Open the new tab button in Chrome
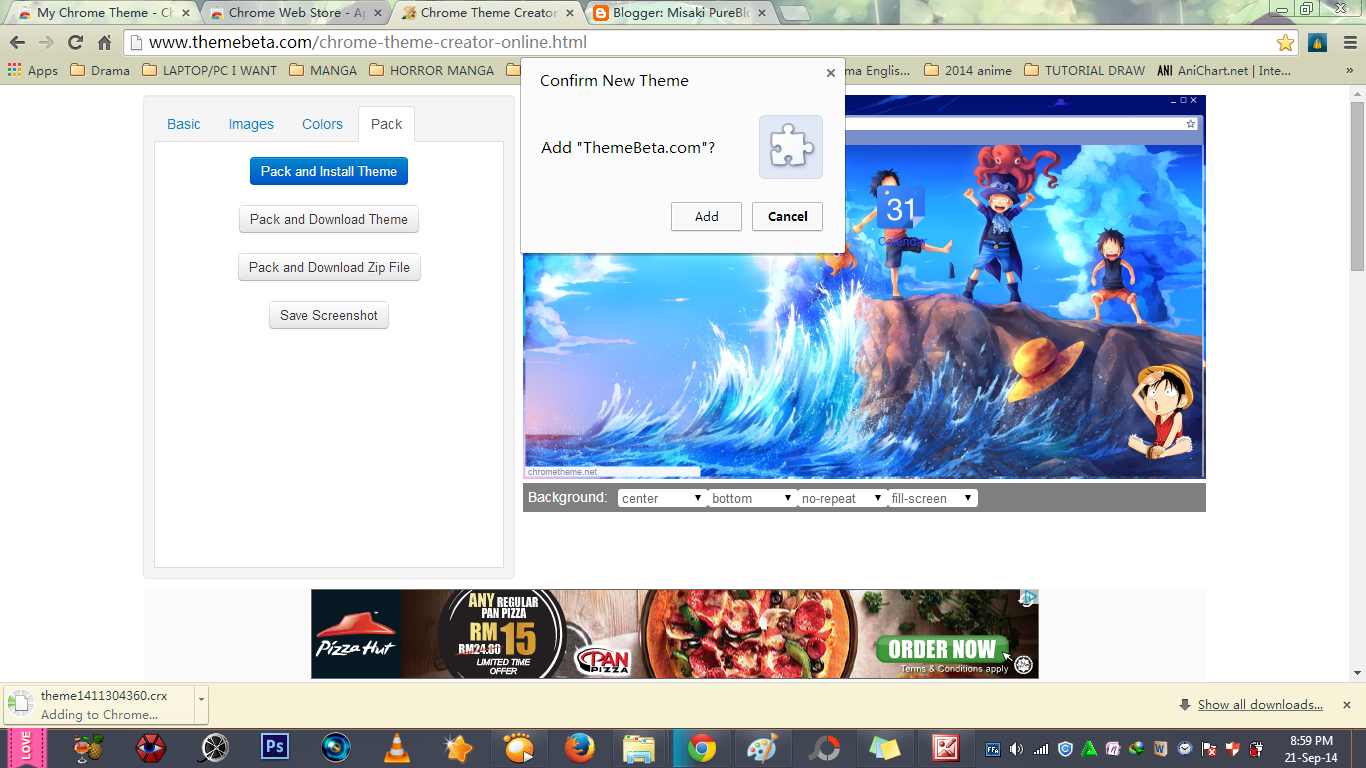Image resolution: width=1366 pixels, height=768 pixels. pos(795,13)
